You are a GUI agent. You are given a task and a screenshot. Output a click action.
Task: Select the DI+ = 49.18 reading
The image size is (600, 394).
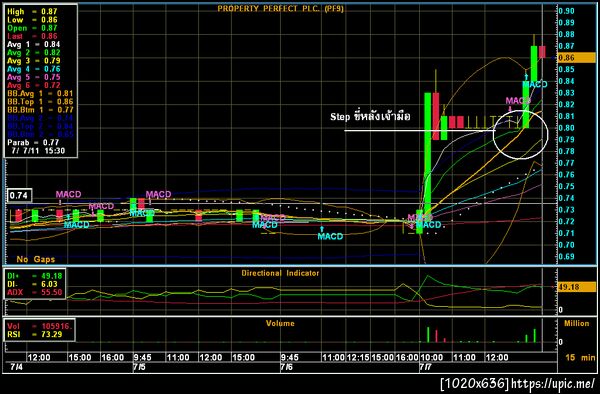[x=35, y=276]
